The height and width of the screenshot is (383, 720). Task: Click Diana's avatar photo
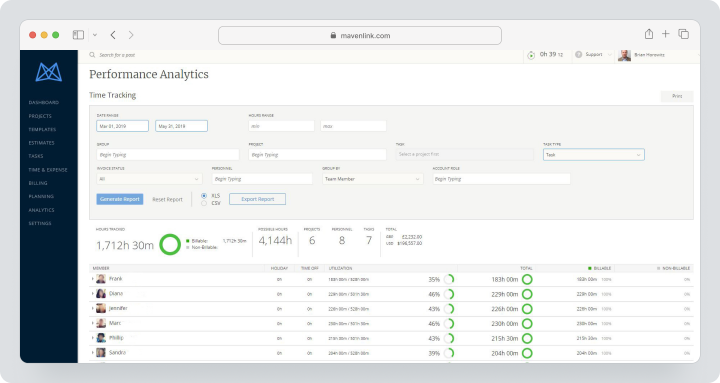(x=101, y=293)
